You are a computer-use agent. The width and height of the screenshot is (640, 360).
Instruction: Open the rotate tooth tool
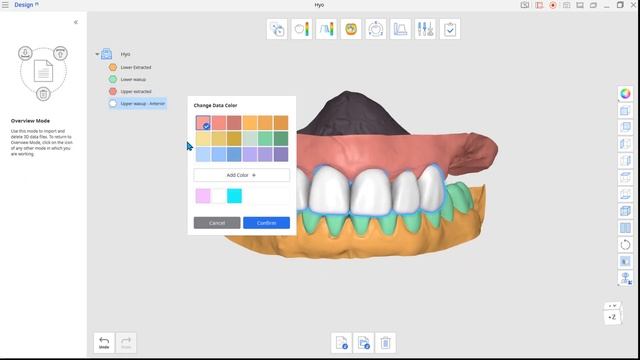point(376,29)
